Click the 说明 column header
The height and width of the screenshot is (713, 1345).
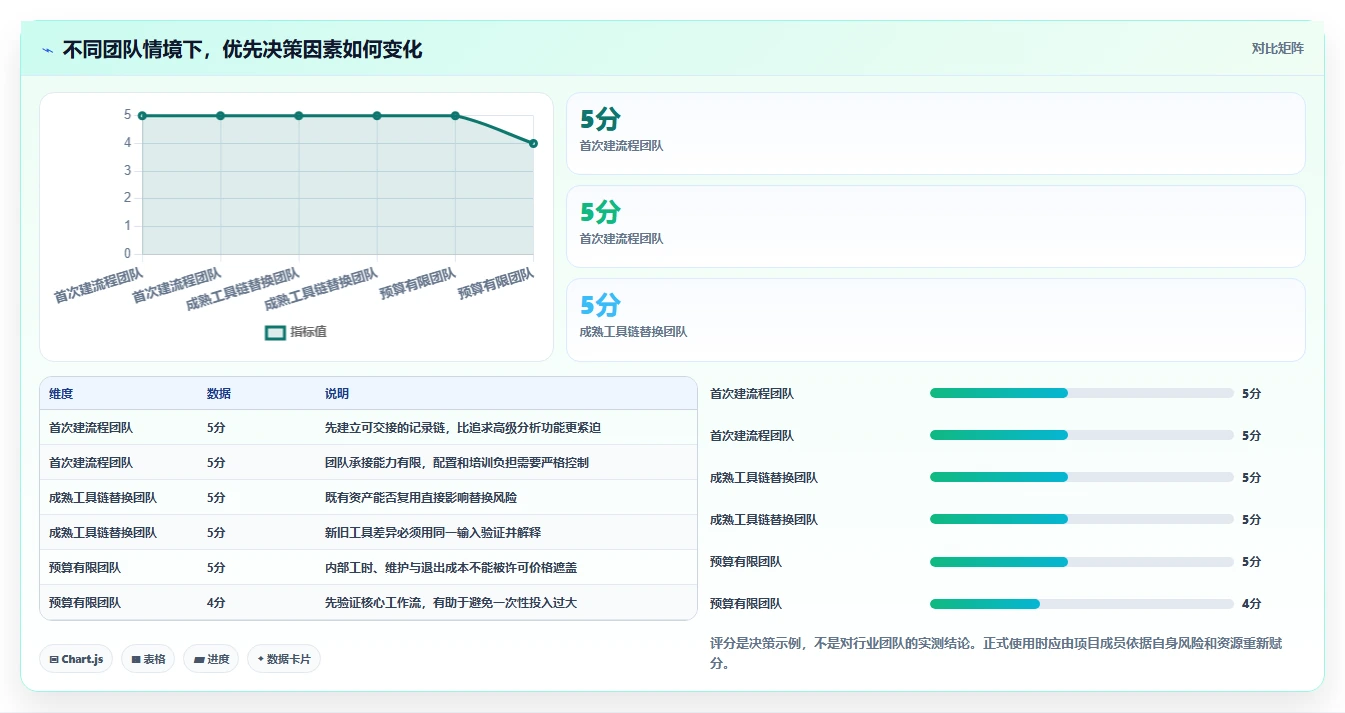[337, 394]
